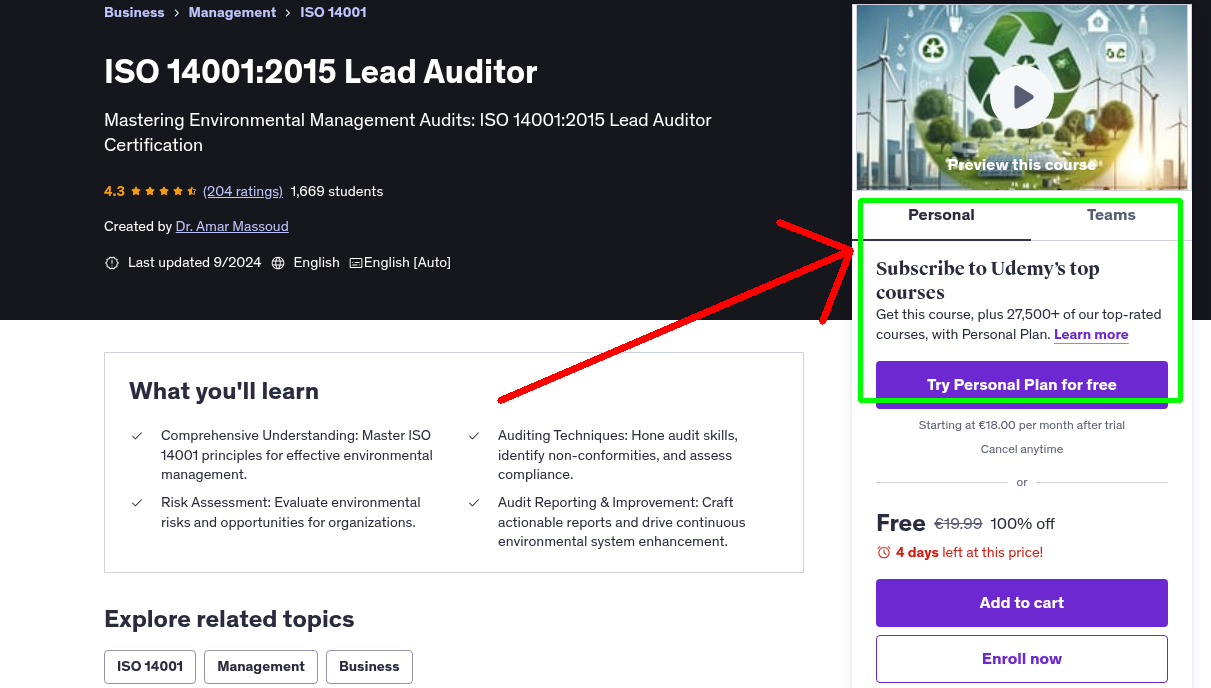Screen dimensions: 1211x688
Task: Switch to the Teams tab
Action: pos(1111,215)
